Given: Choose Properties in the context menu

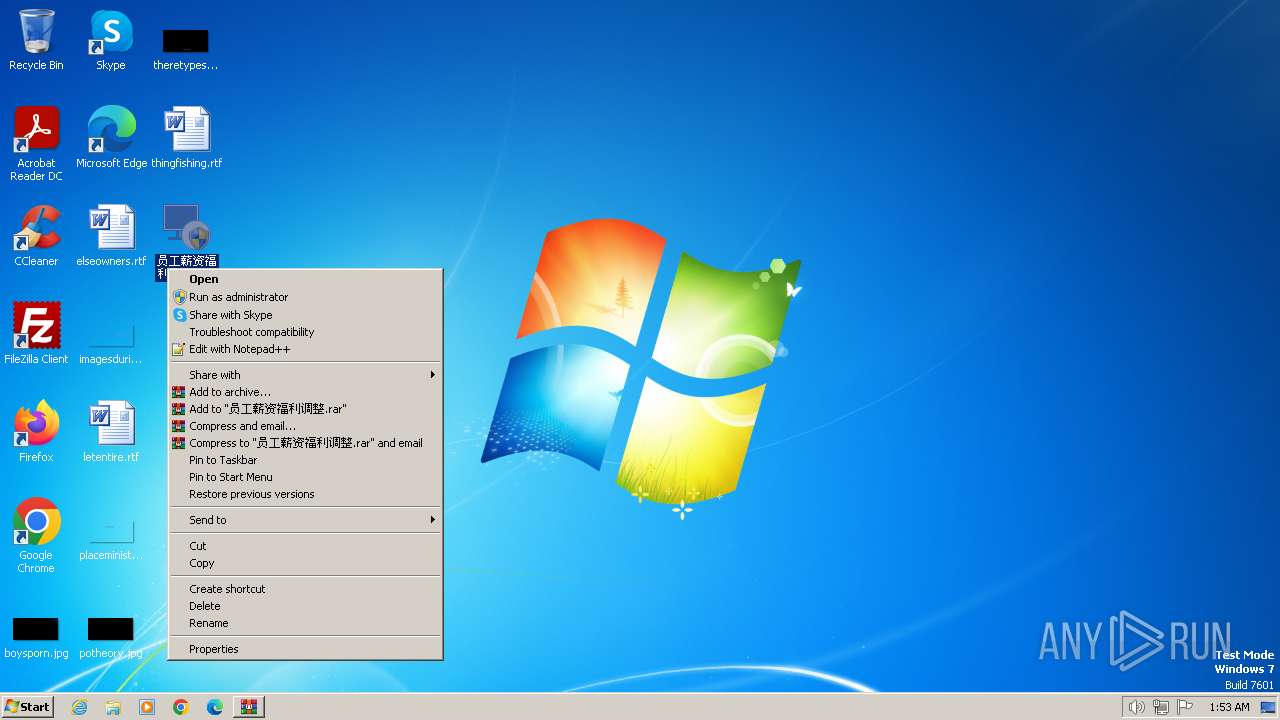Looking at the screenshot, I should click(x=305, y=649).
